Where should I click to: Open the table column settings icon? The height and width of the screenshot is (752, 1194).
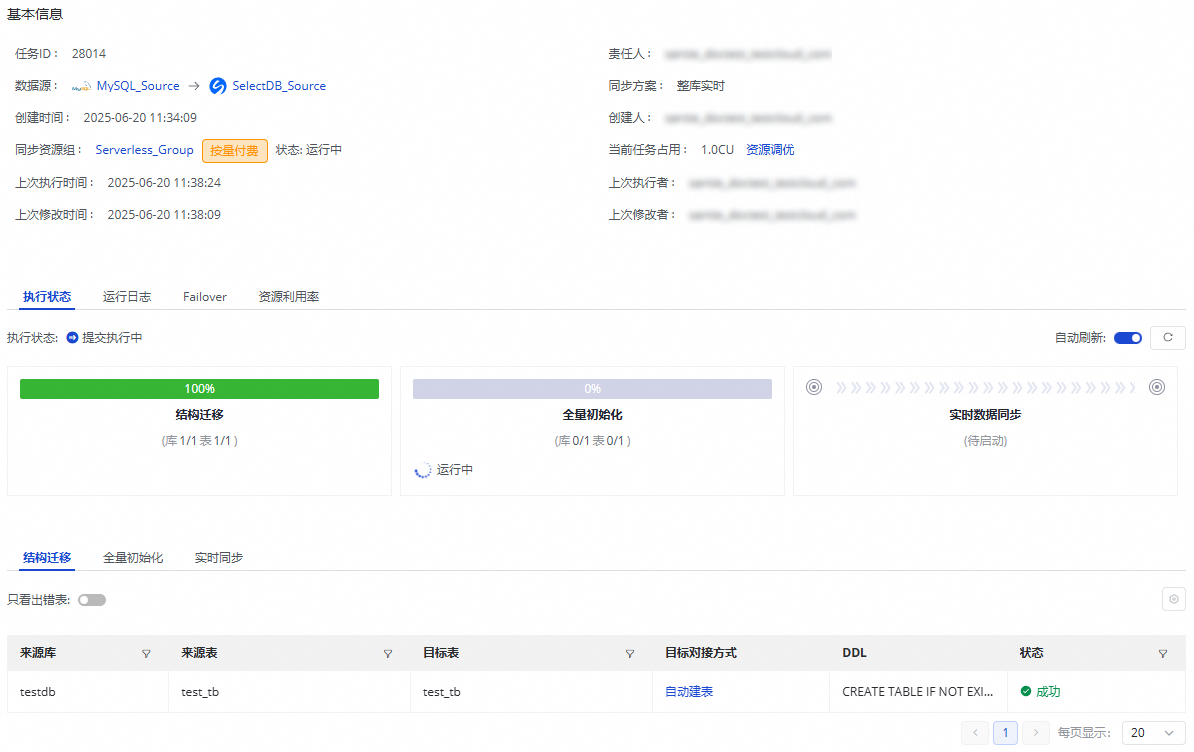pos(1173,599)
